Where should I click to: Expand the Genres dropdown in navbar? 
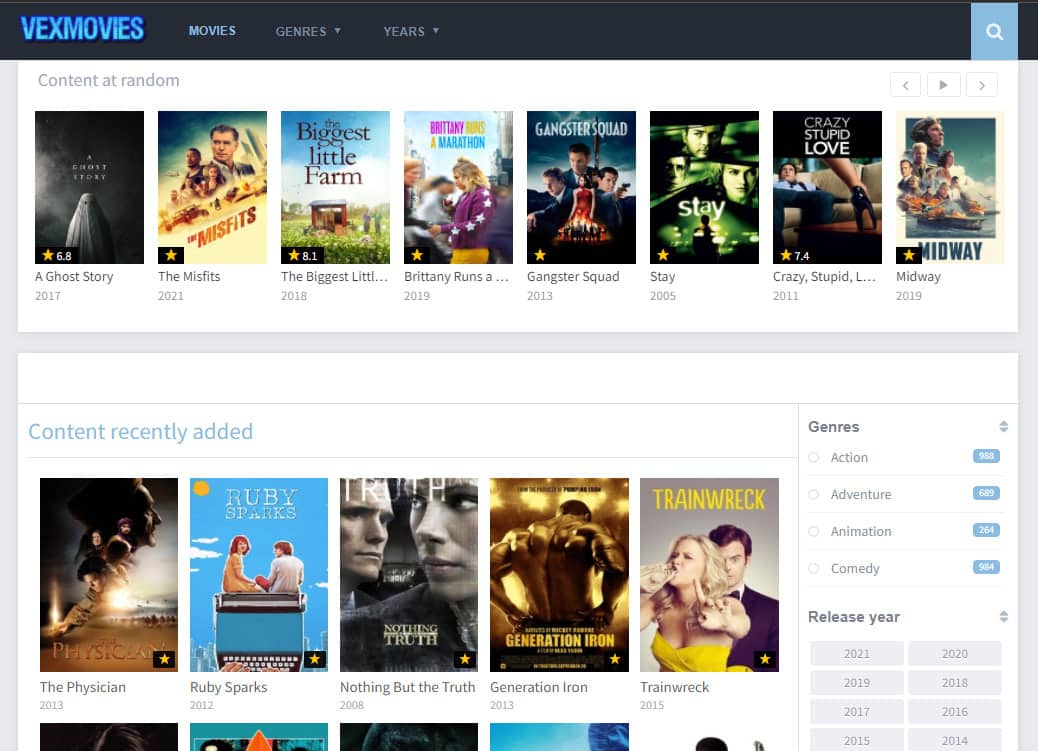[x=308, y=31]
